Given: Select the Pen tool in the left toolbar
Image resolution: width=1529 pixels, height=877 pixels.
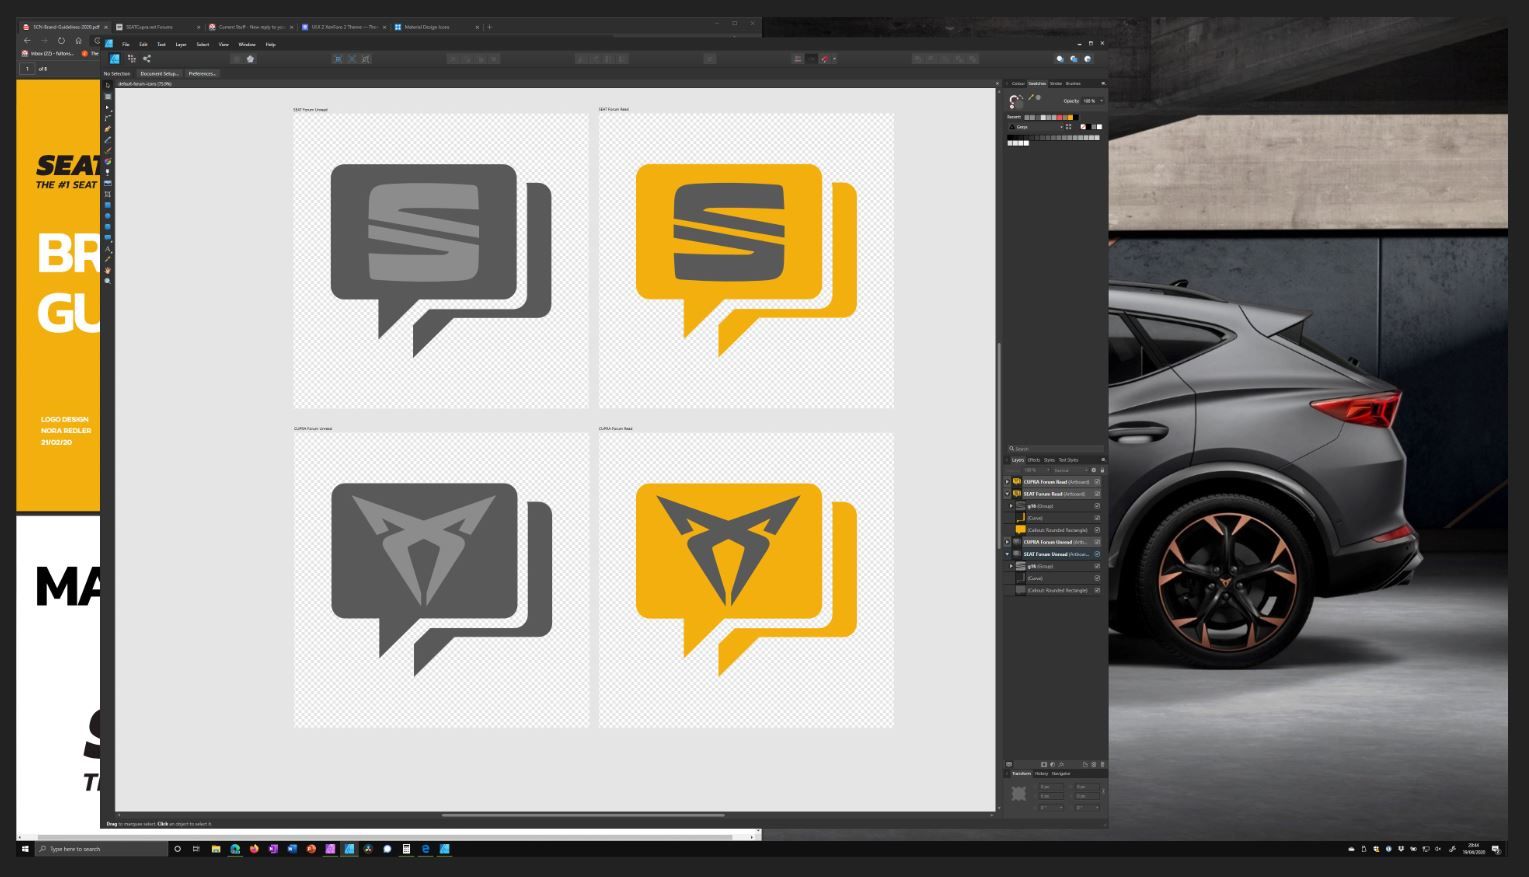Looking at the screenshot, I should pos(108,129).
